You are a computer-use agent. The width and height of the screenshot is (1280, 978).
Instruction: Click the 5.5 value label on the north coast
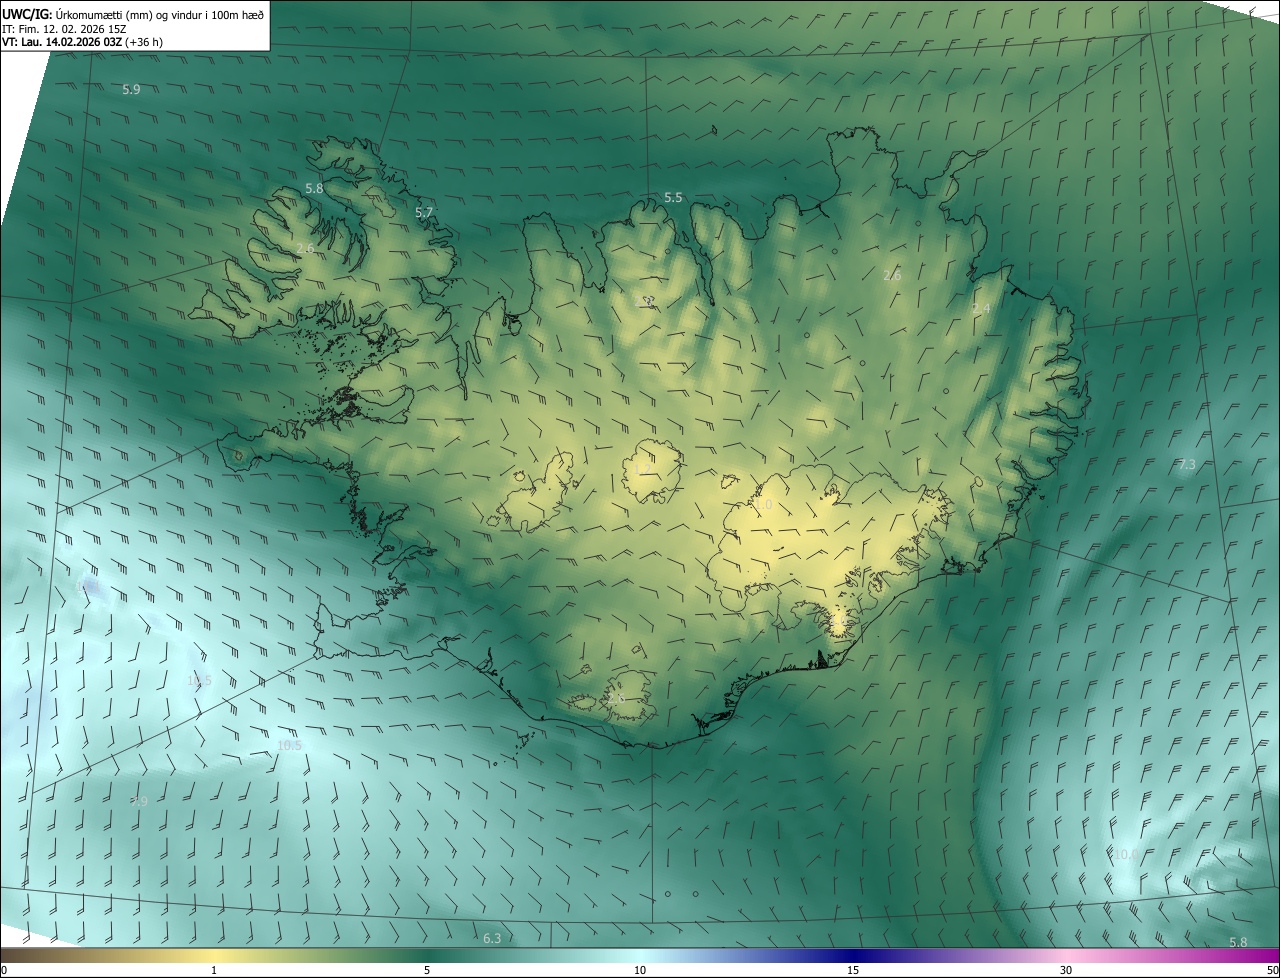click(x=673, y=198)
